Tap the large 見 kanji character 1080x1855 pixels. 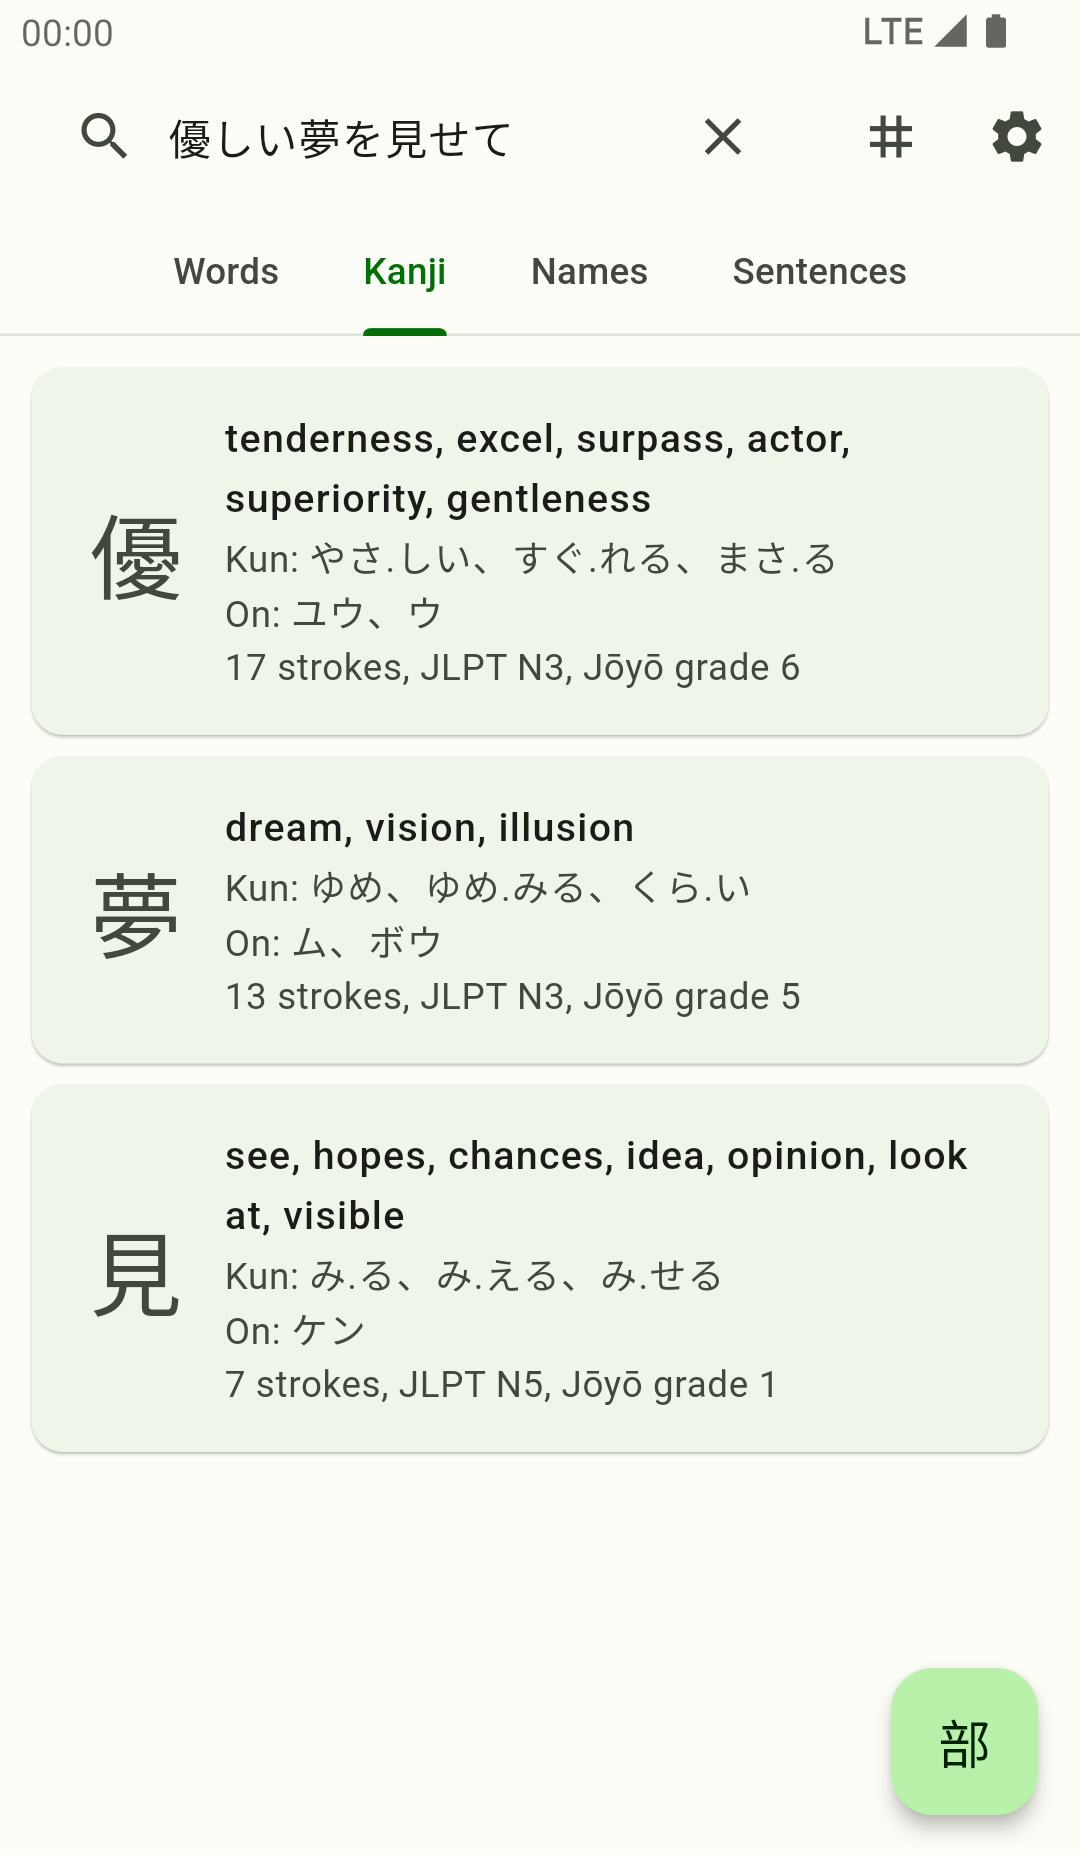click(136, 1274)
